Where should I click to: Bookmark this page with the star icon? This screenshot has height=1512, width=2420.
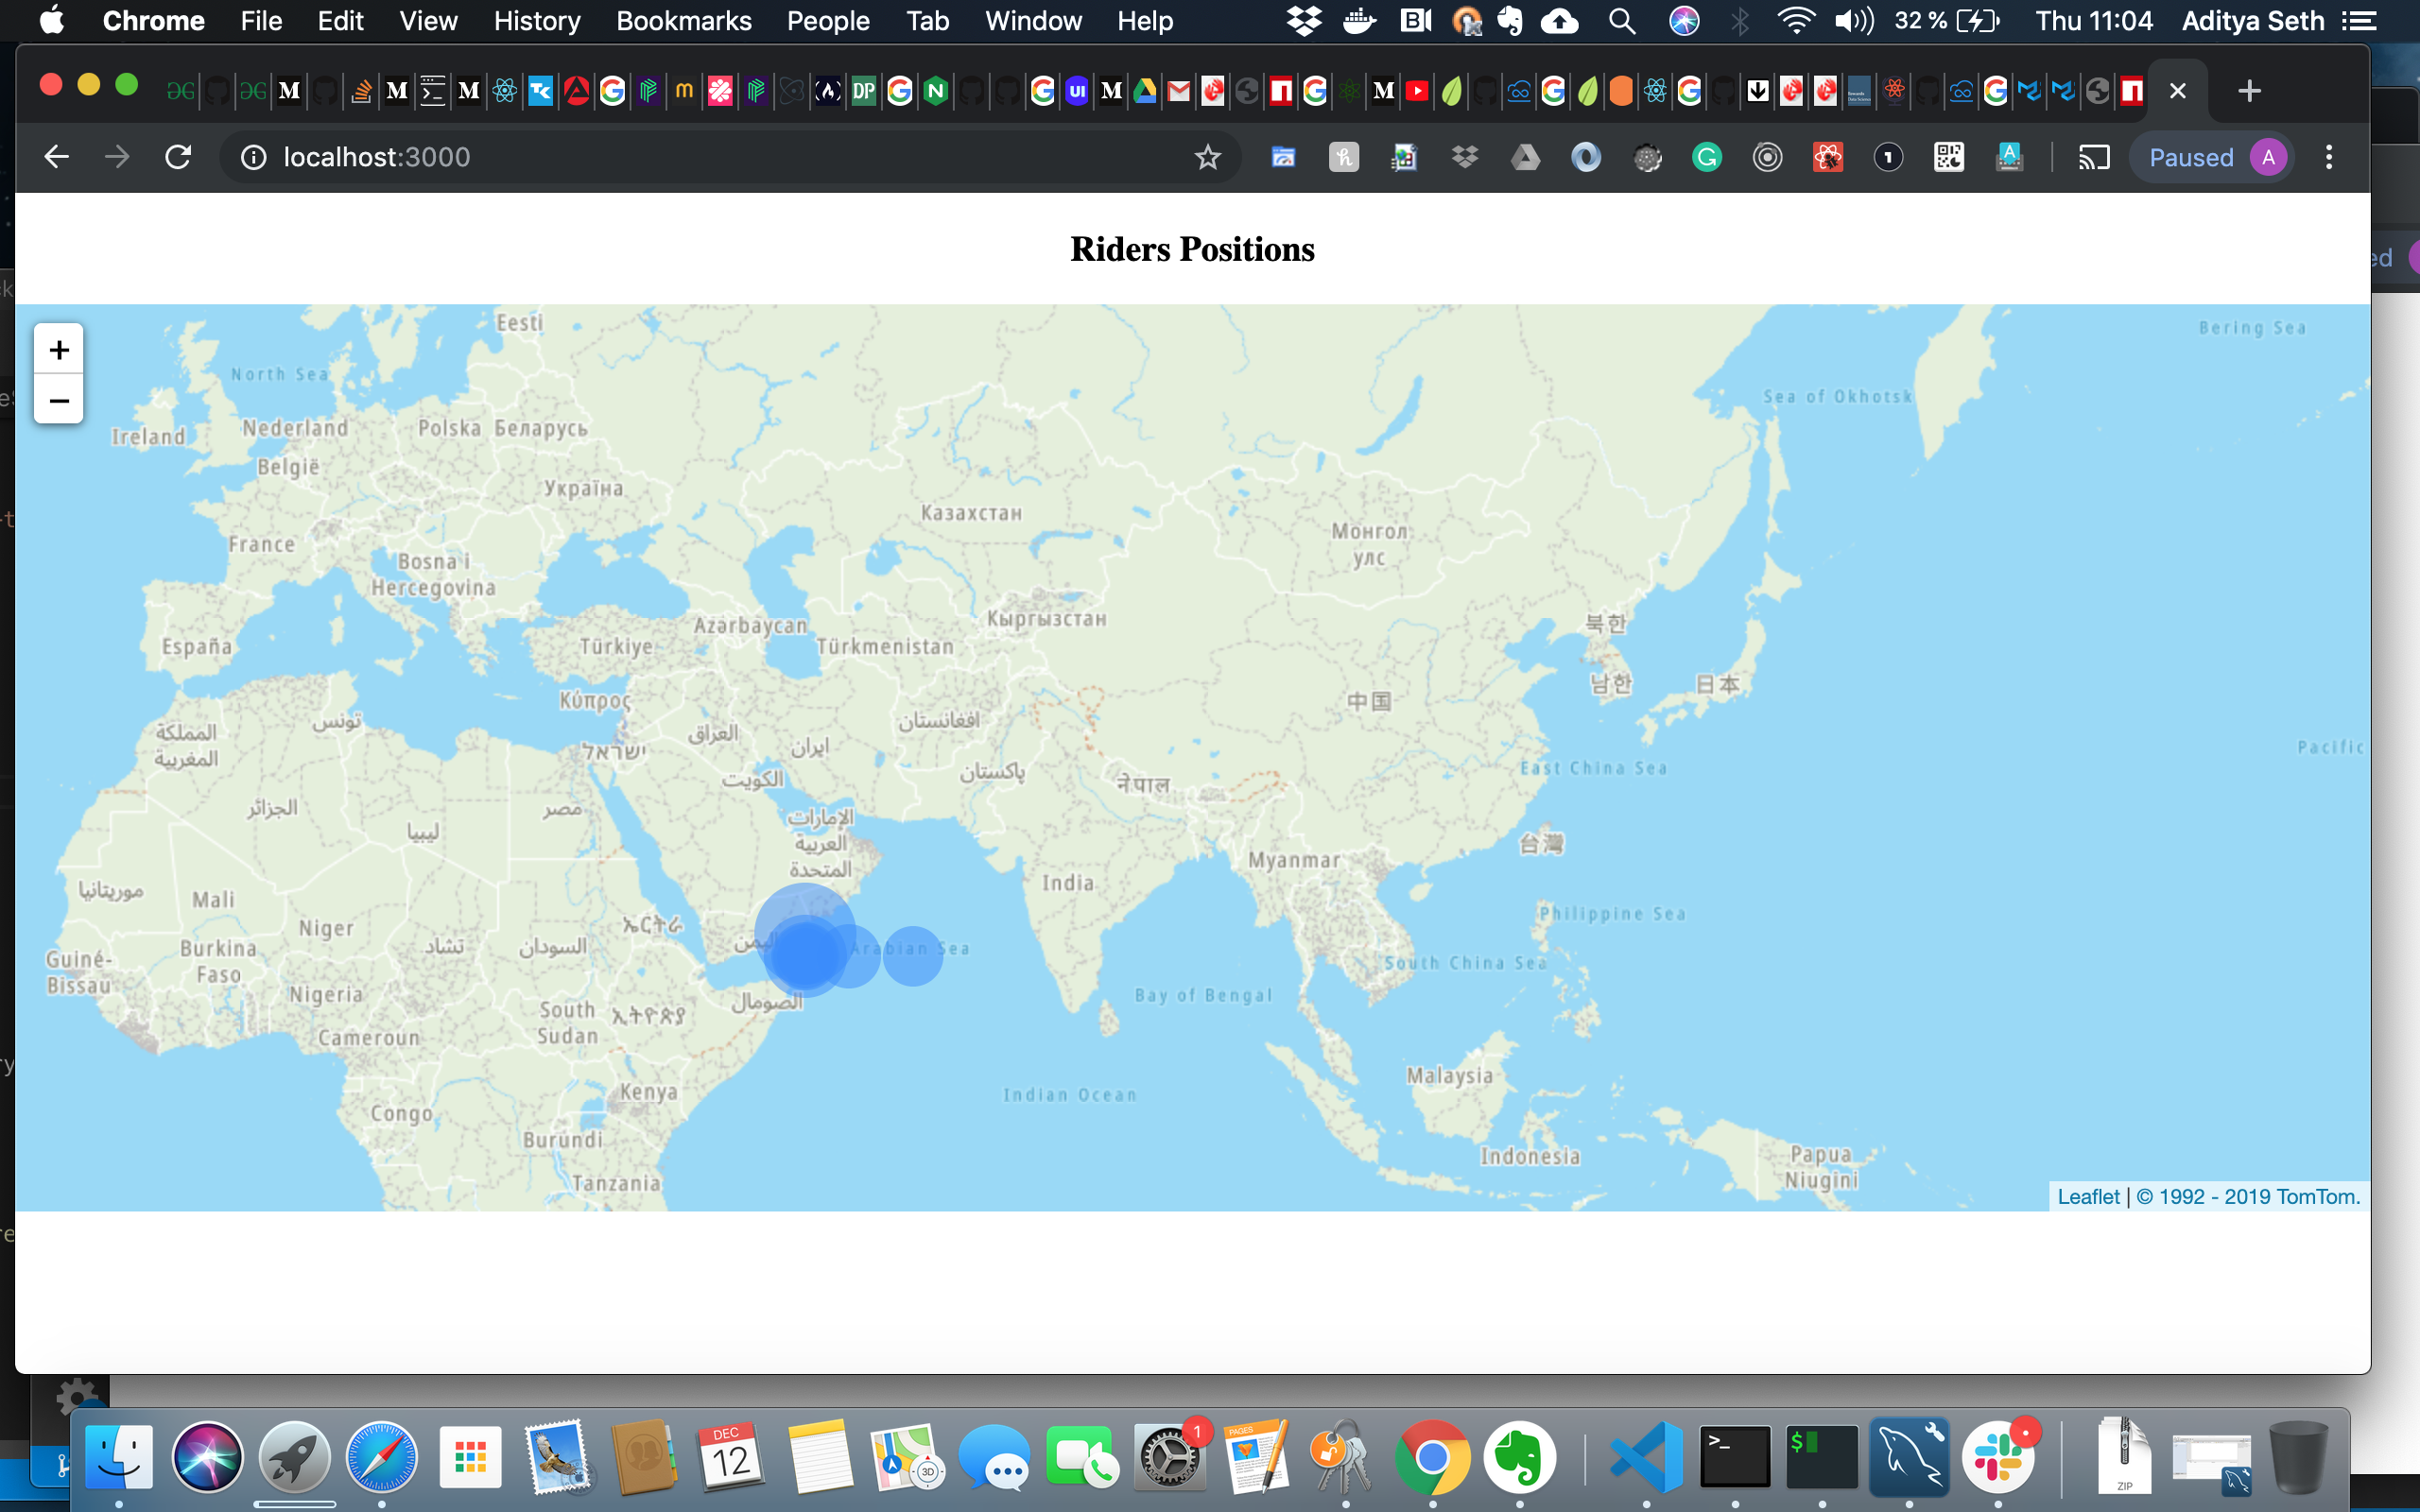tap(1208, 157)
